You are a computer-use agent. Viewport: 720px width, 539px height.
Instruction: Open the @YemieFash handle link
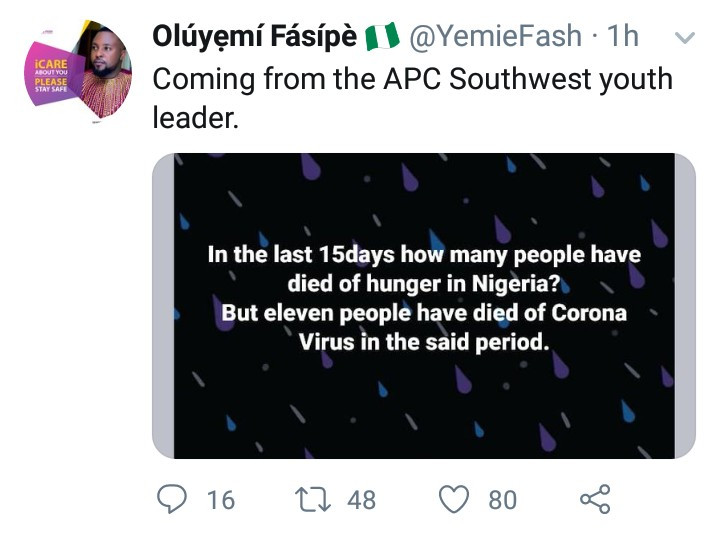tap(495, 36)
